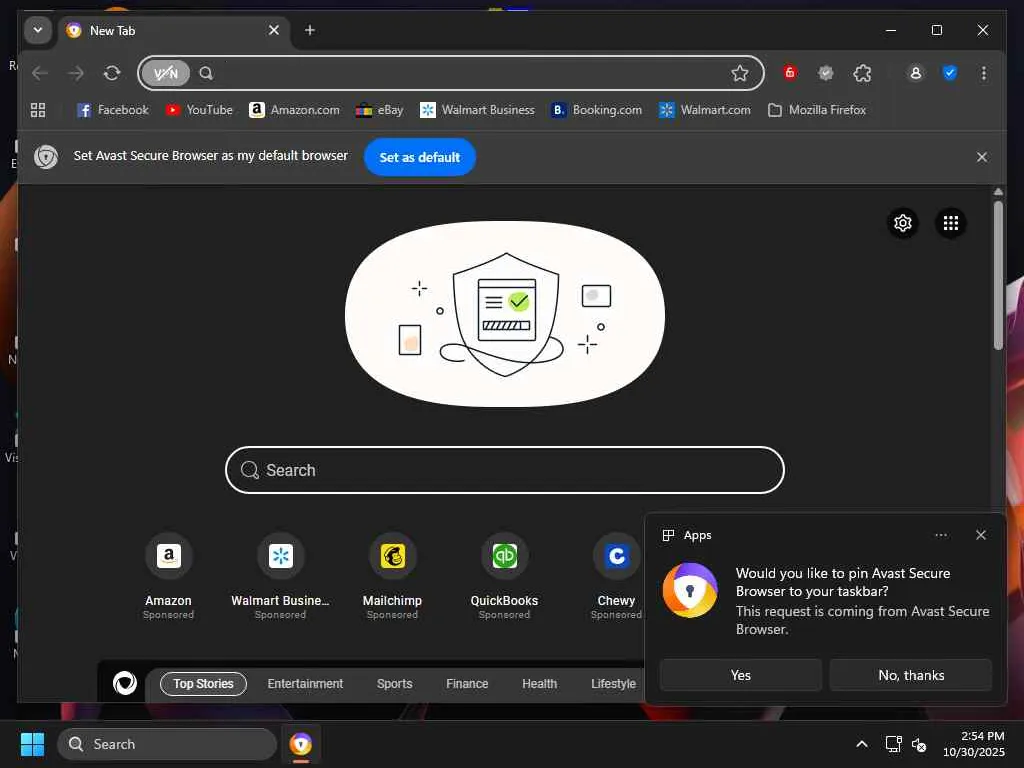The height and width of the screenshot is (768, 1024).
Task: Open the Walmart Business sponsored shortcut
Action: 280,577
